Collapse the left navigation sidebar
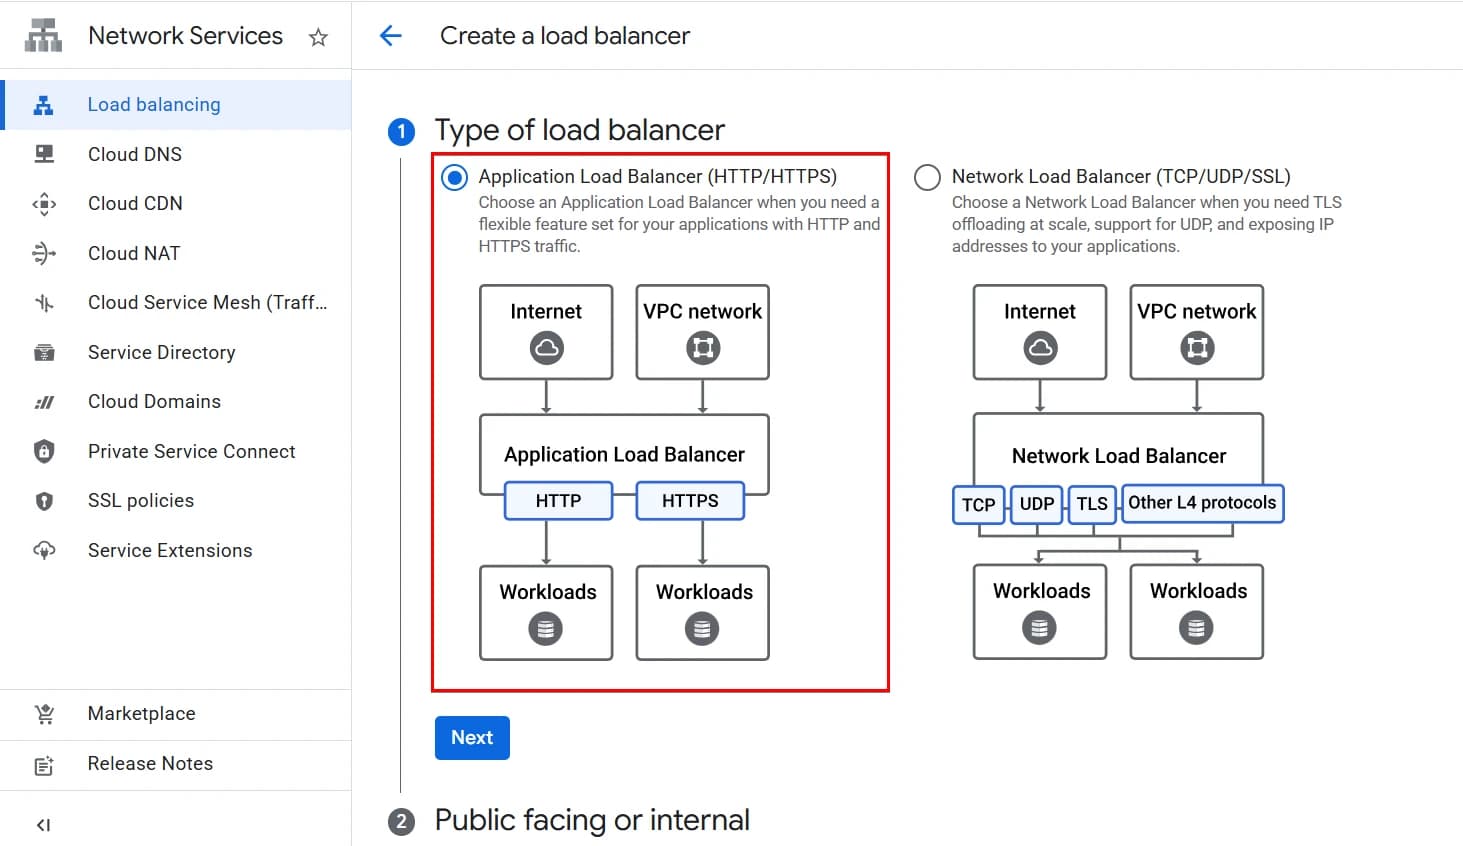 coord(43,824)
